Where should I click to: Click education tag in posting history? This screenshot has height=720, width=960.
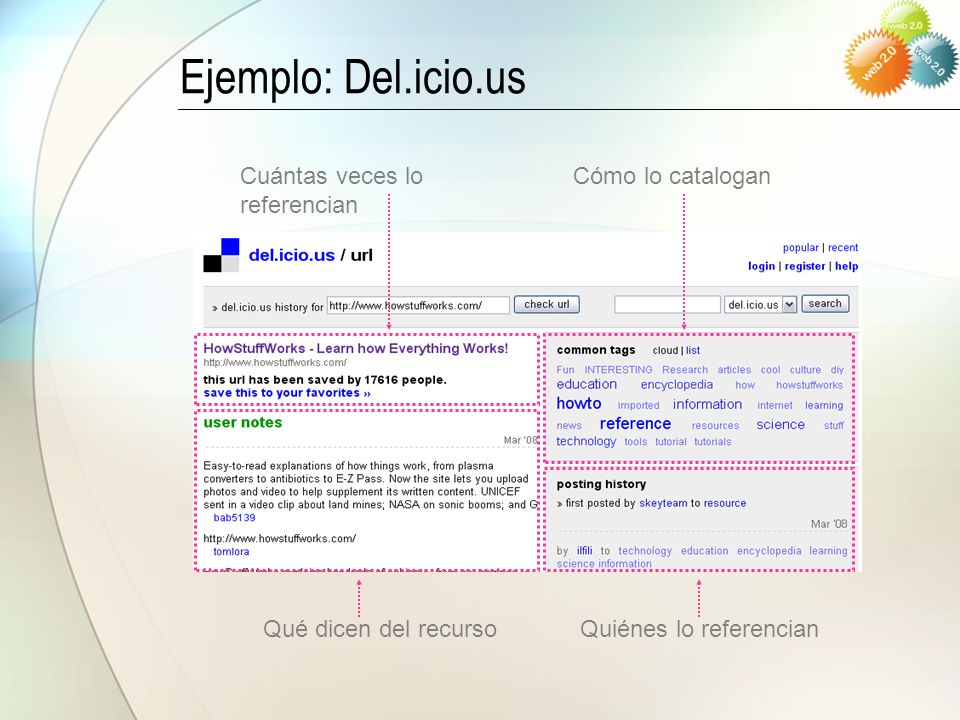[704, 551]
